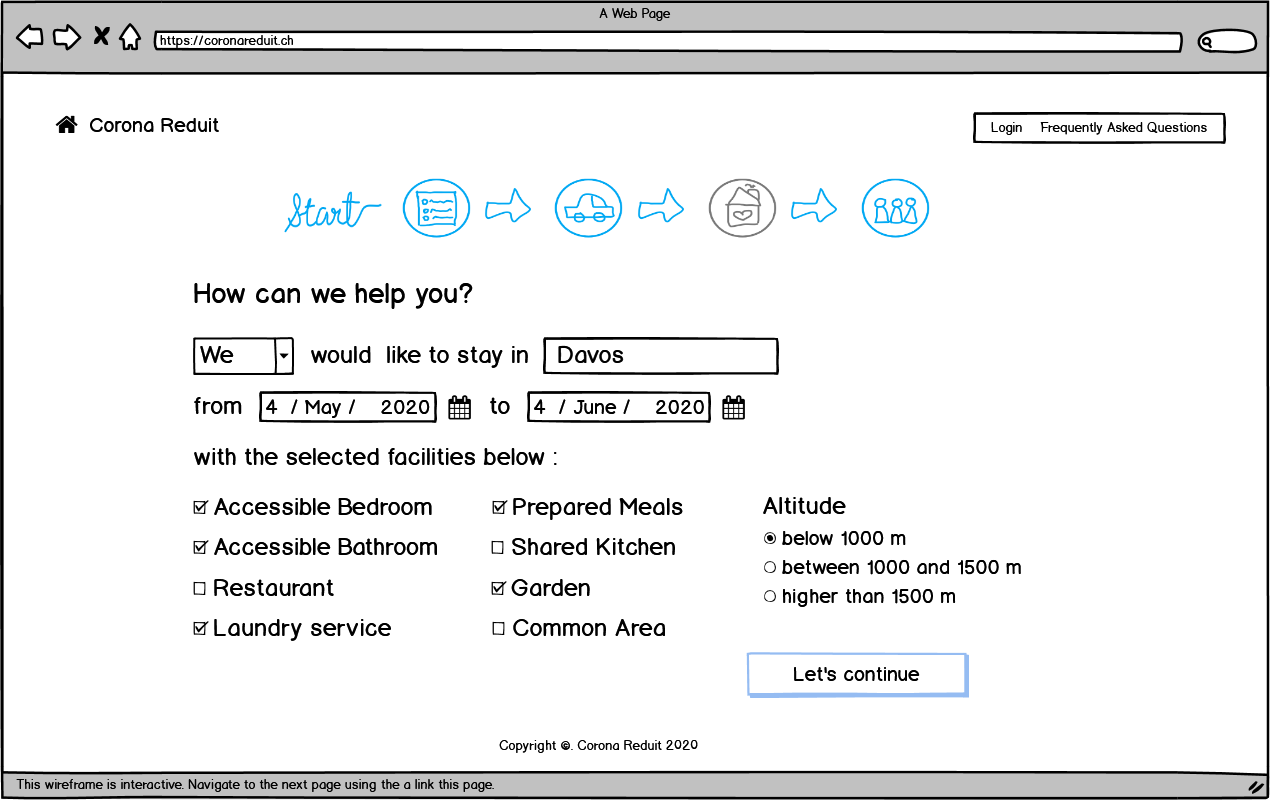The width and height of the screenshot is (1270, 800).
Task: Uncheck the Accessible Bedroom checkbox
Action: [x=200, y=508]
